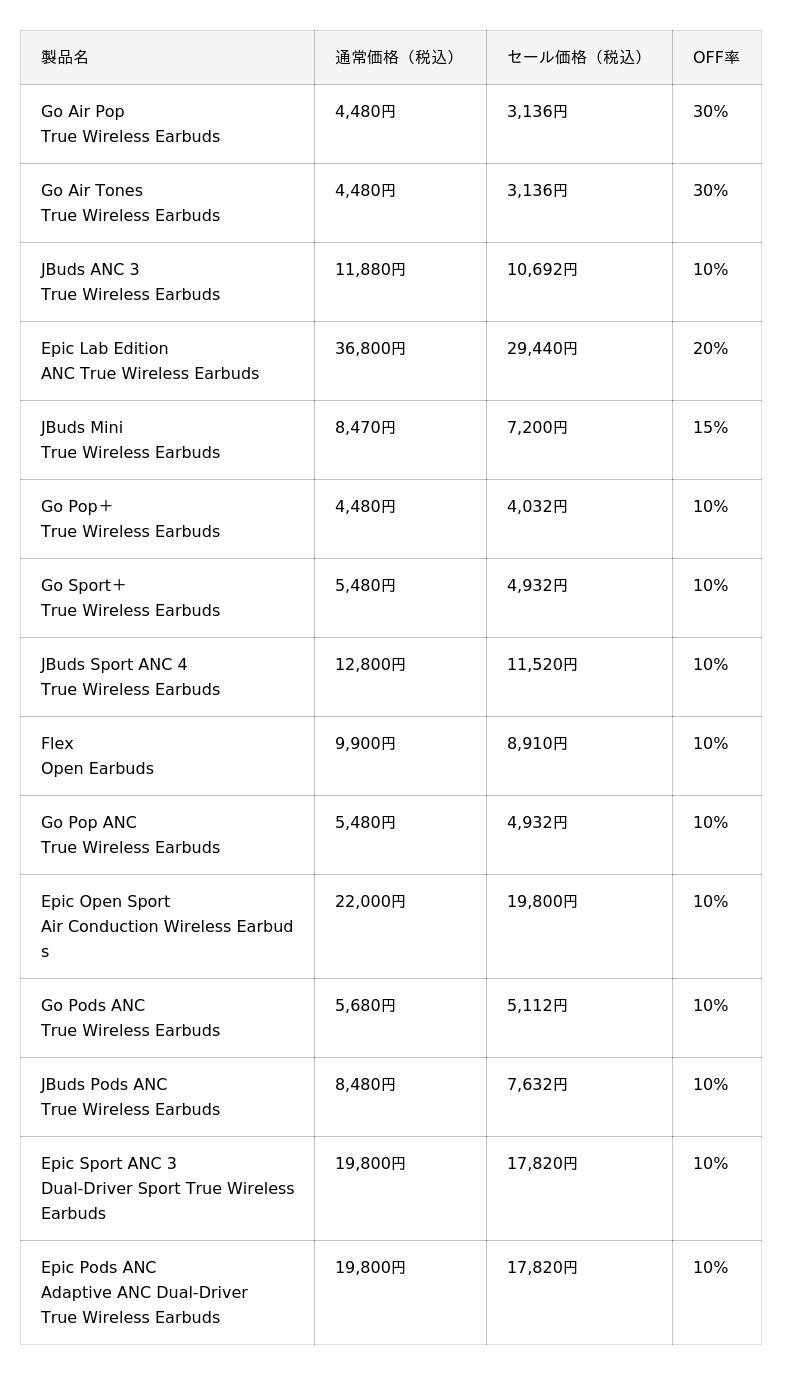The width and height of the screenshot is (800, 1375).
Task: Select the Go Air Tones product cell
Action: pos(167,203)
